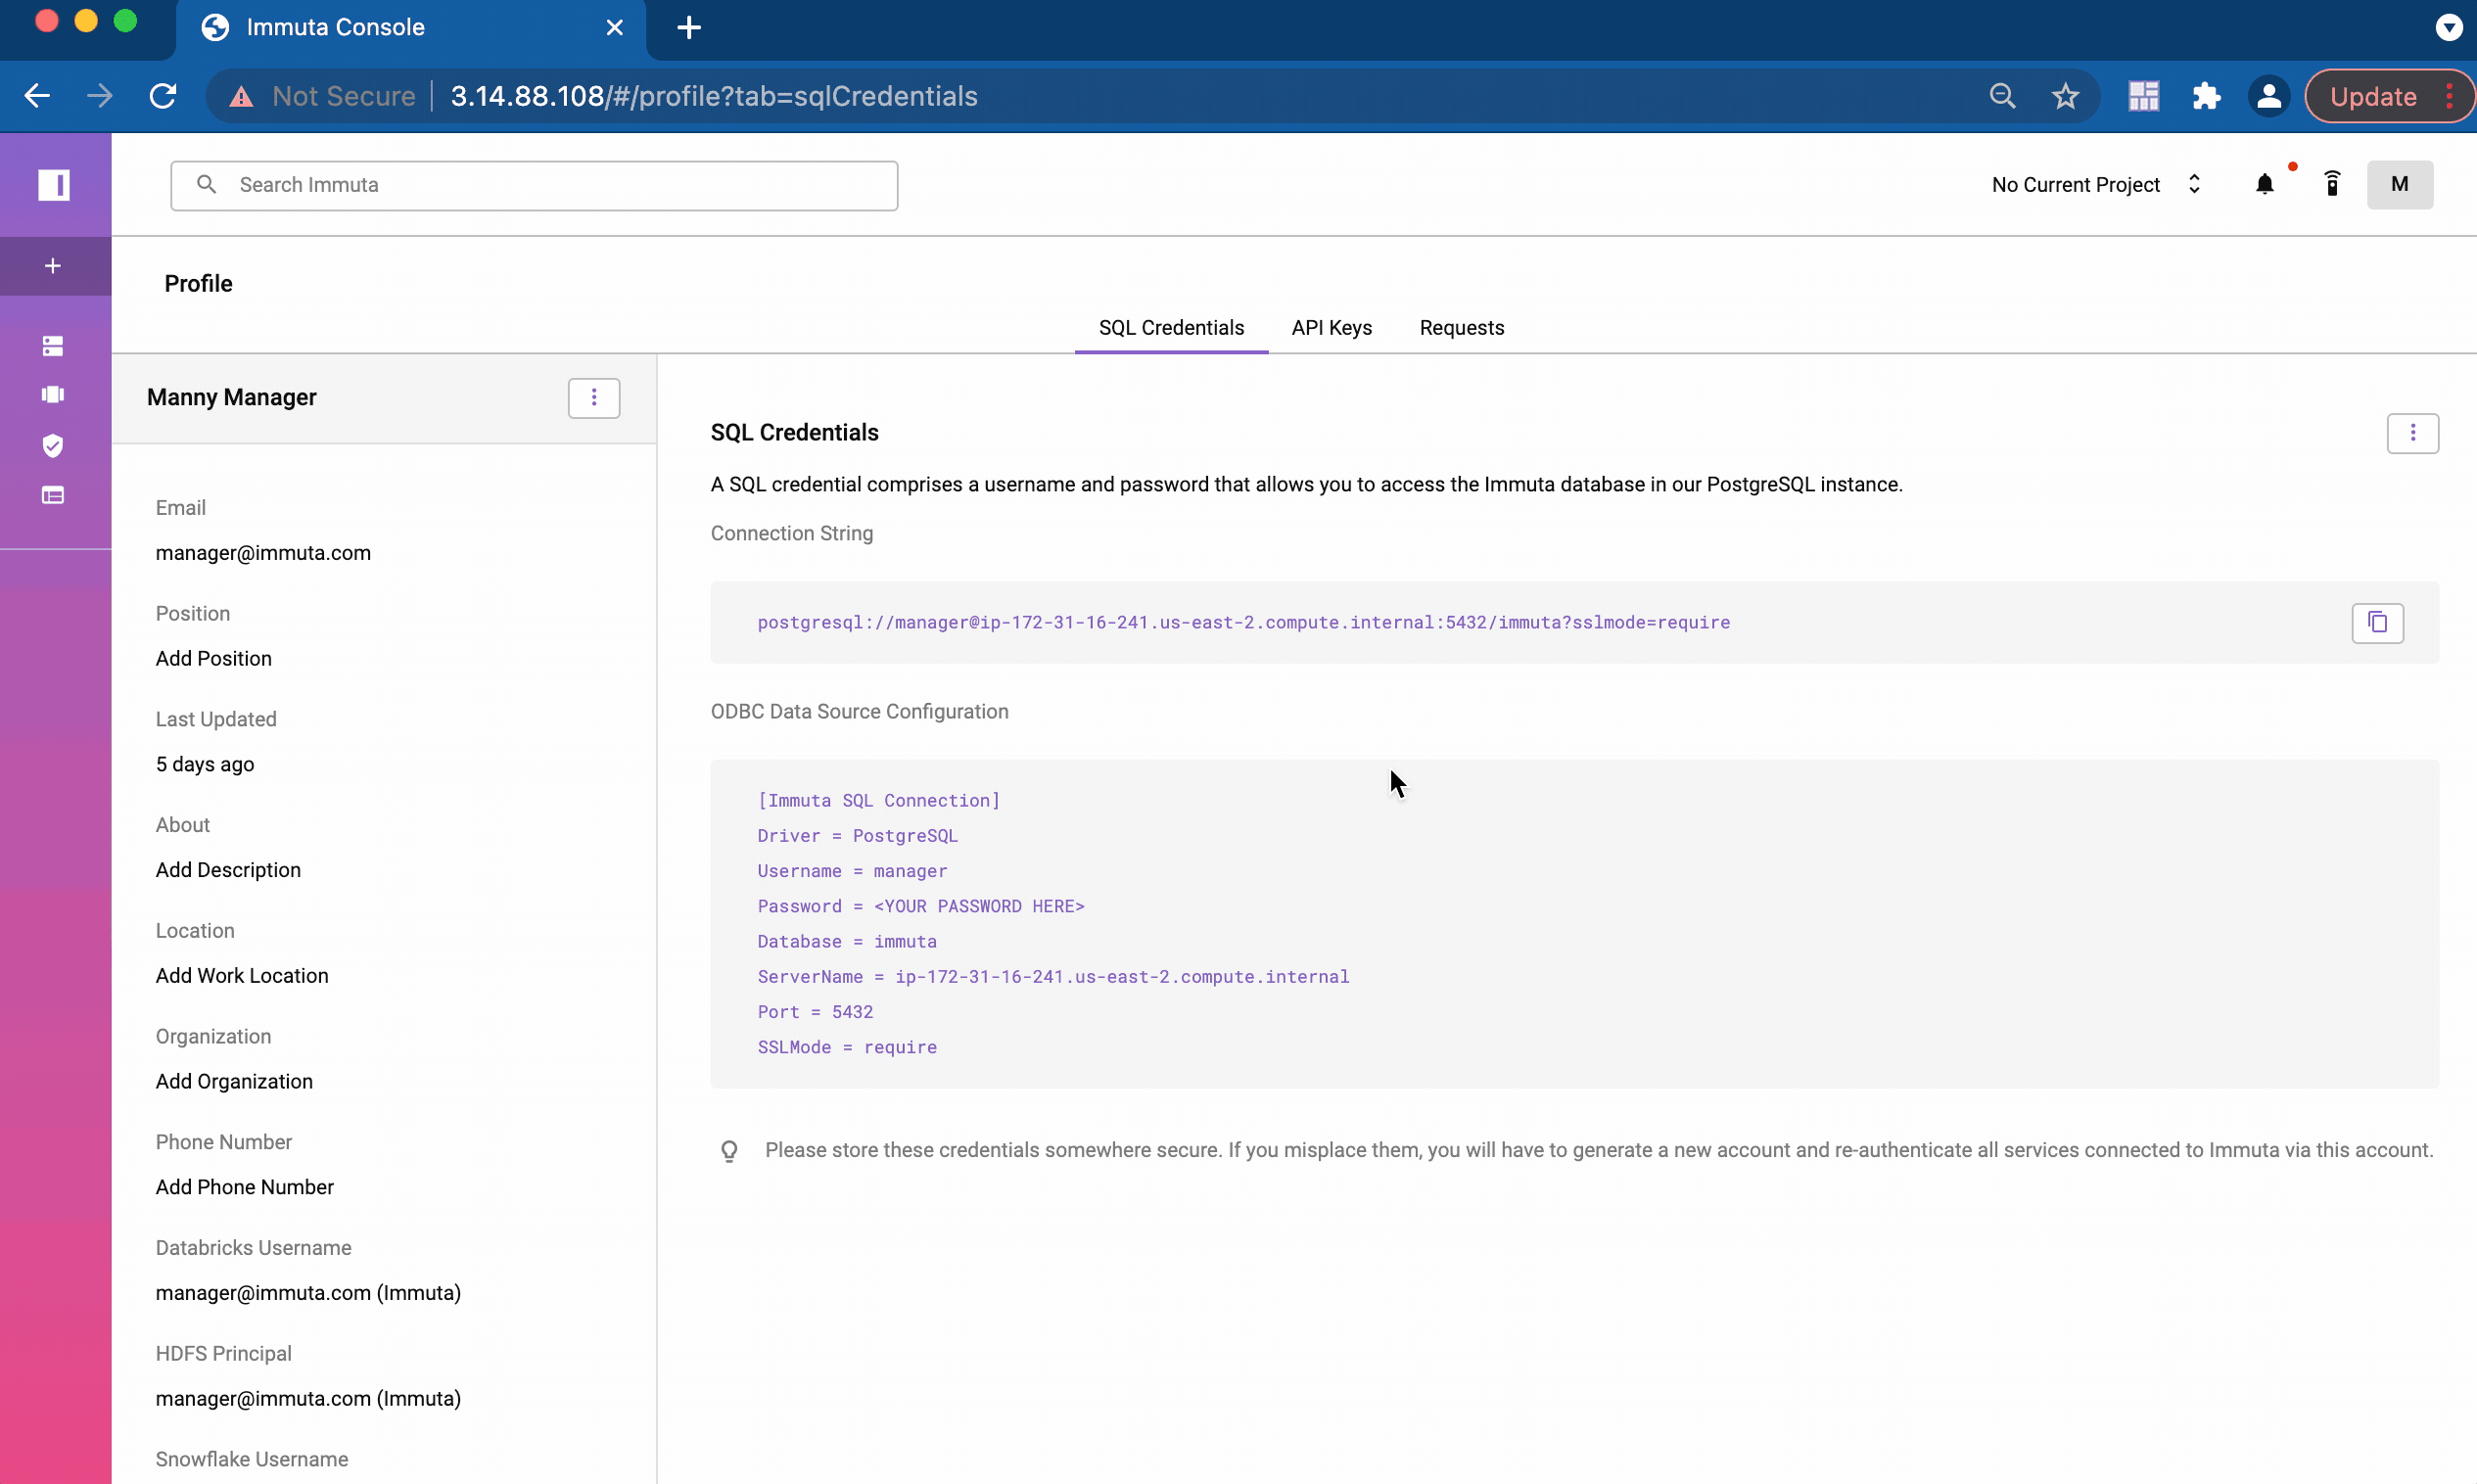Click the manager@immuta.com email value
2477x1484 pixels.
point(263,553)
